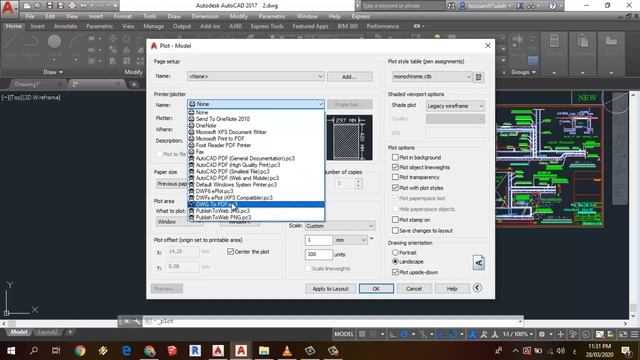
Task: Open Shade plot Legacy wireframe dropdown
Action: 455,106
